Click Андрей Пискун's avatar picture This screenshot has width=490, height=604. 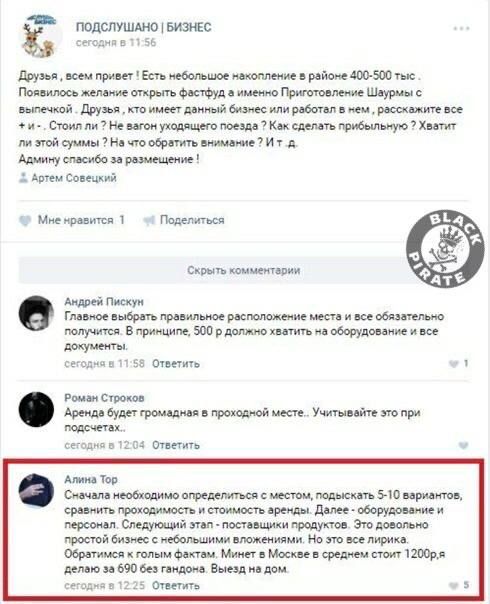(36, 313)
